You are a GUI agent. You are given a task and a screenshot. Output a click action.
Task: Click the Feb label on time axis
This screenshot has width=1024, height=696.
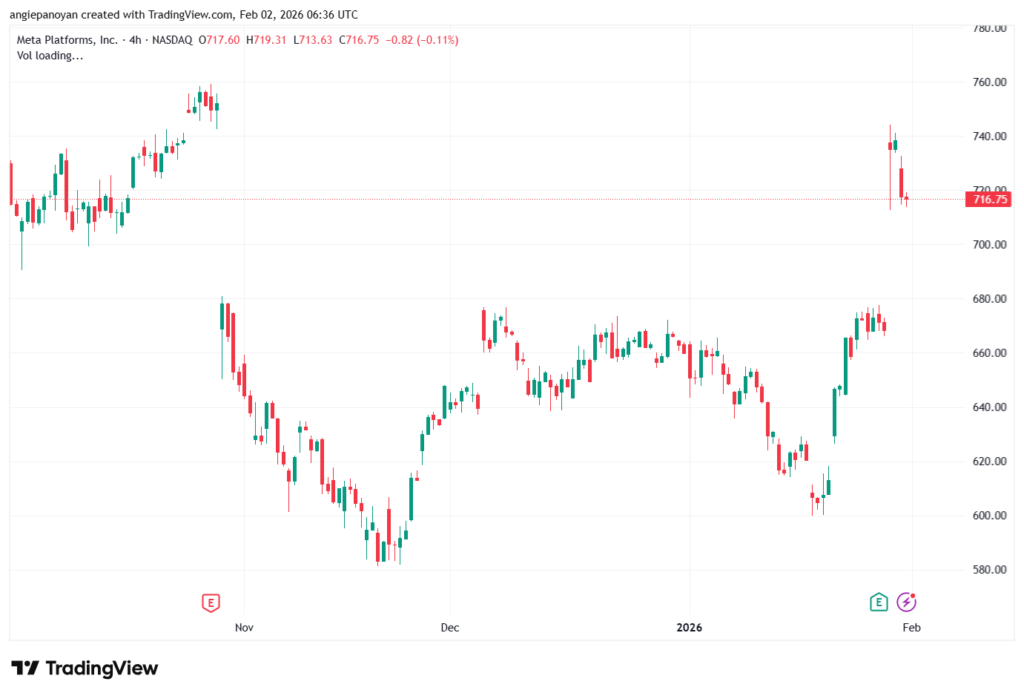910,628
